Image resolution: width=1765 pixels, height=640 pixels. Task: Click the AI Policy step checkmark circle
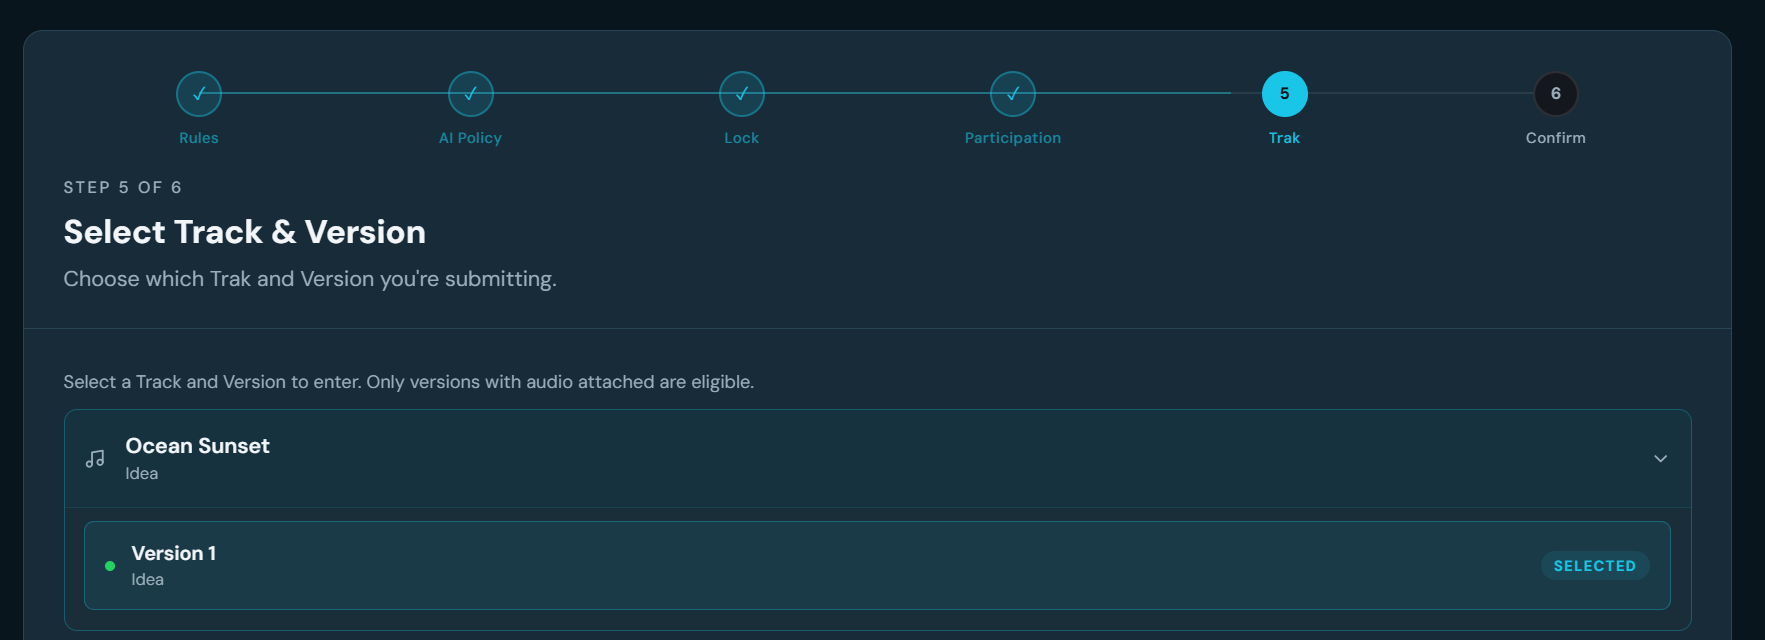pyautogui.click(x=471, y=94)
